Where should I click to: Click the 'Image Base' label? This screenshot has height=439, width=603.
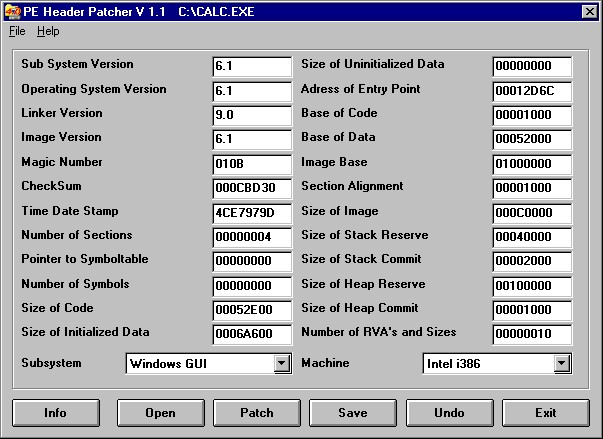tap(334, 162)
